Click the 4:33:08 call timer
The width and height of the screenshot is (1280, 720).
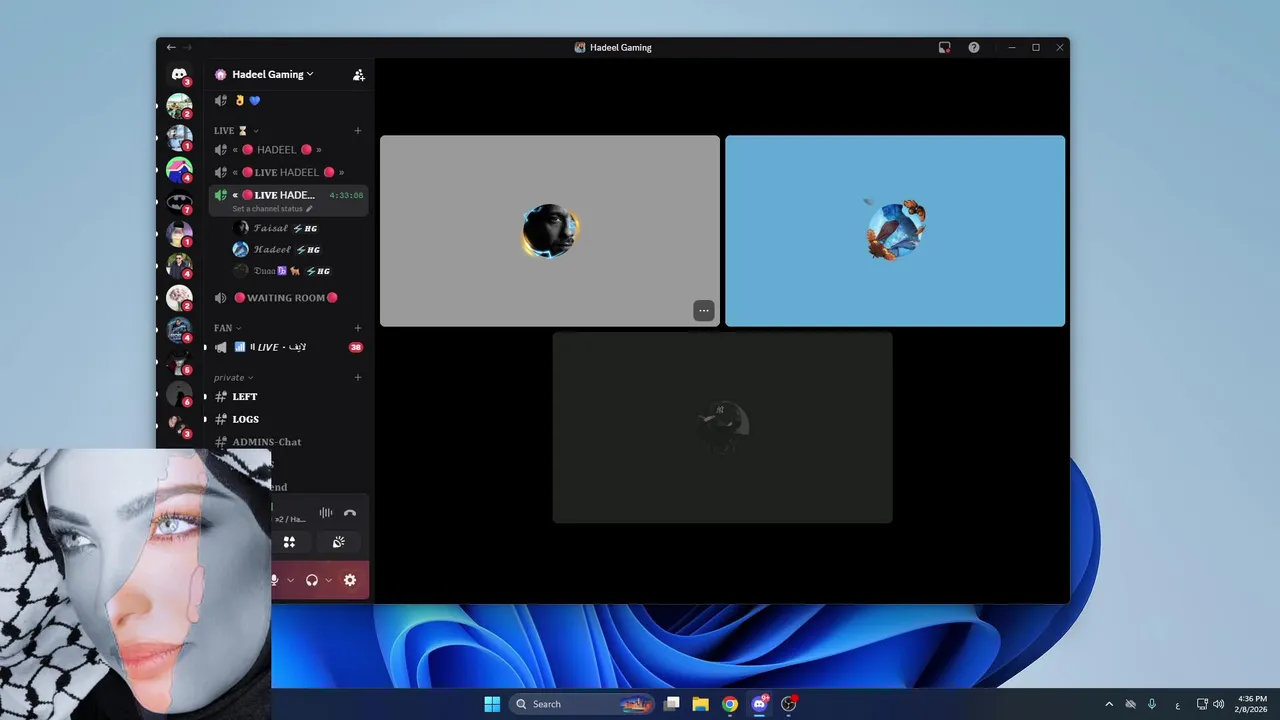tap(346, 196)
